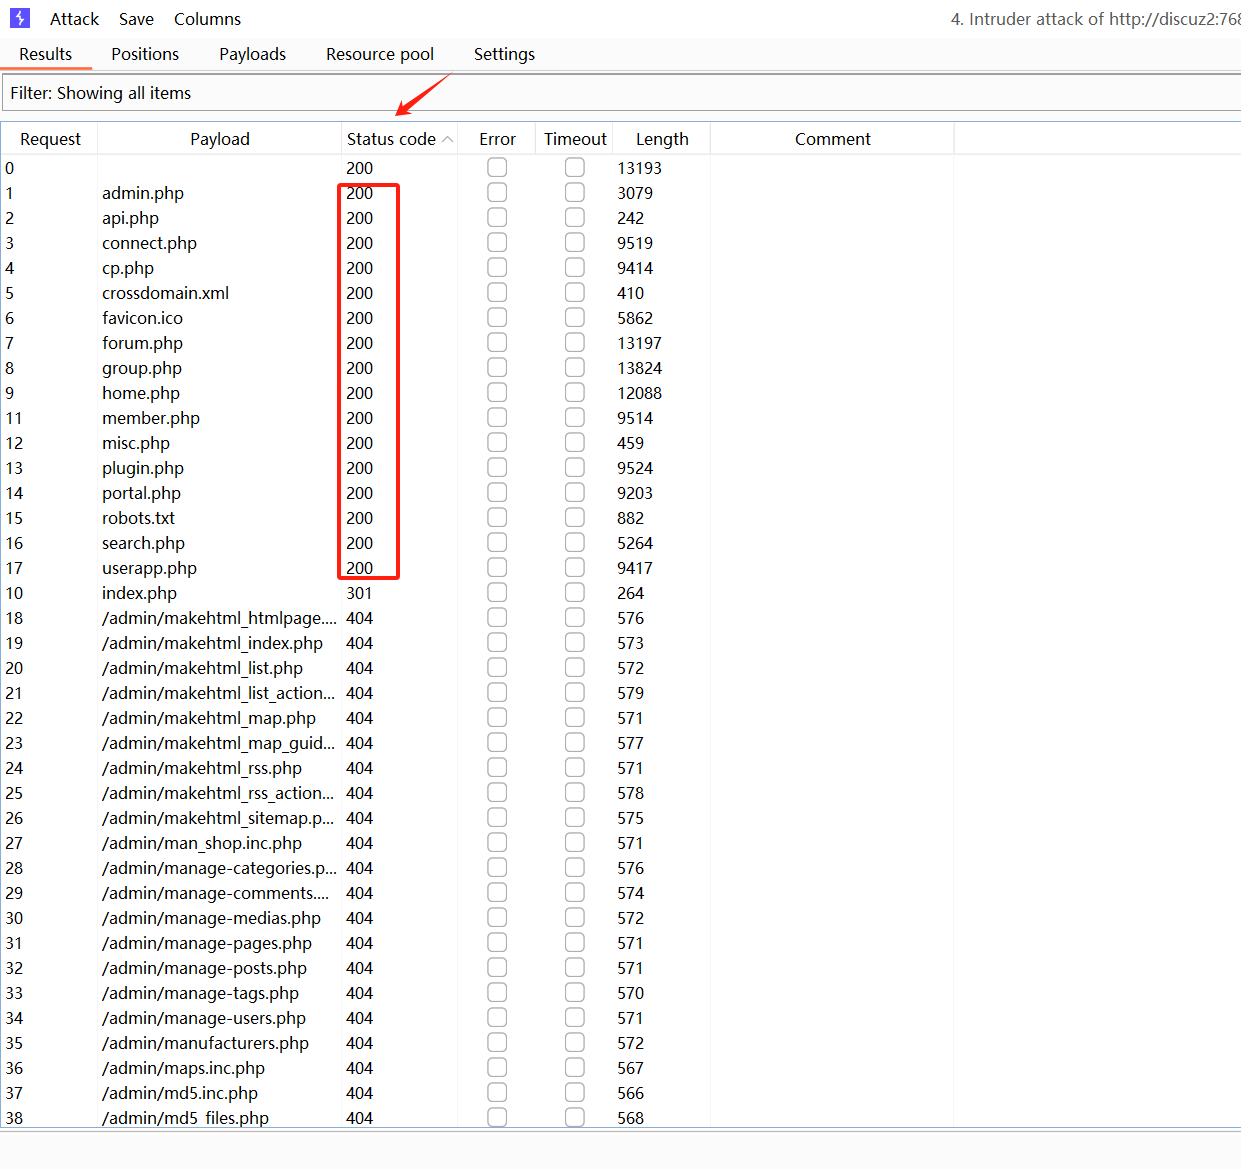This screenshot has width=1241, height=1169.
Task: Tick the Error checkbox for /admin/manage-users.php
Action: (x=497, y=1017)
